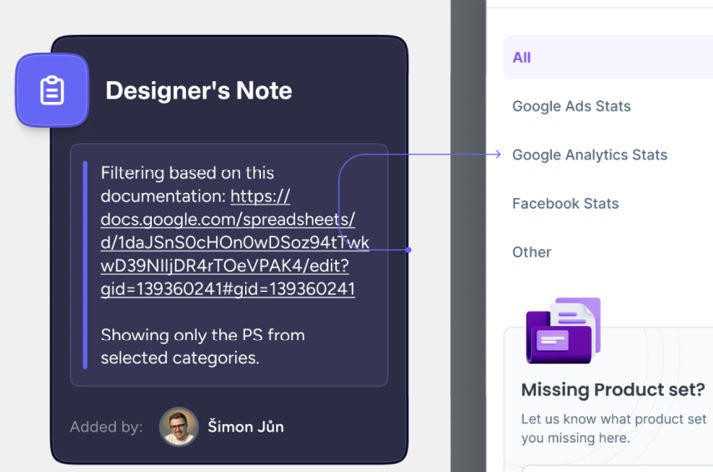Image resolution: width=713 pixels, height=472 pixels.
Task: Select the Other category
Action: point(532,252)
